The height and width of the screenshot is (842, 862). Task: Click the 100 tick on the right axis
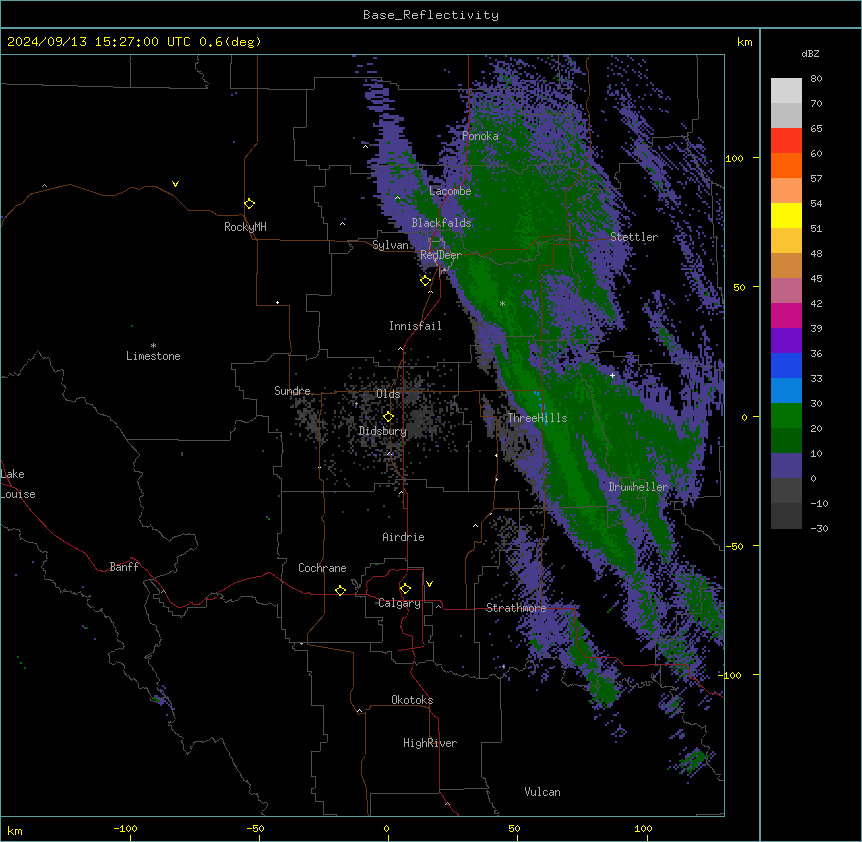point(734,159)
